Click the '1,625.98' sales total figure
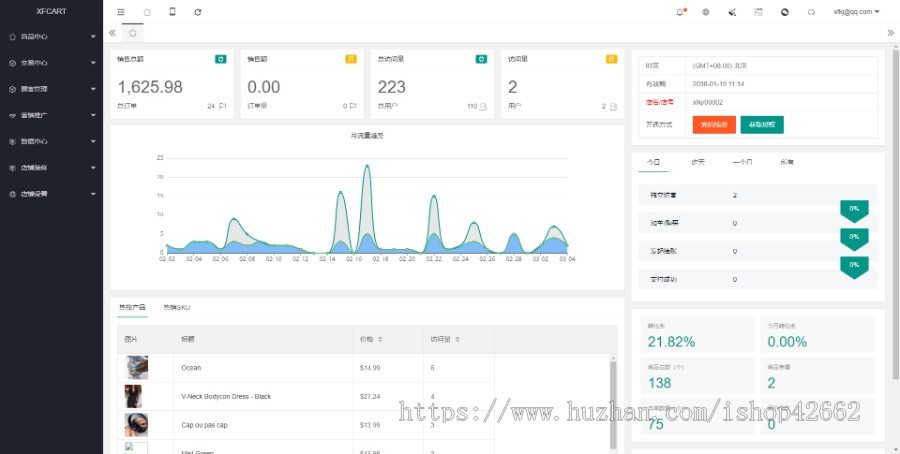The width and height of the screenshot is (900, 454). pos(150,87)
